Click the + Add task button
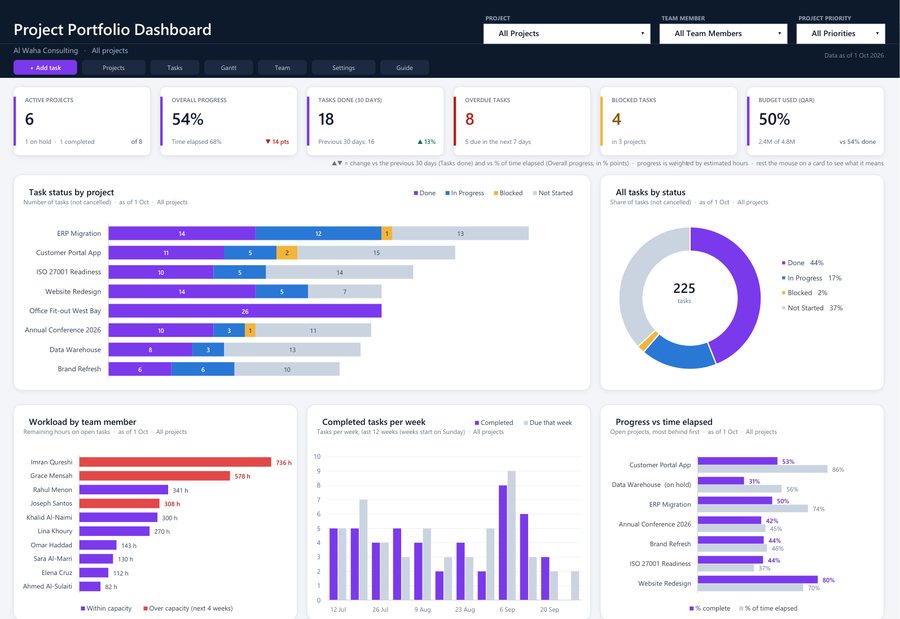Screen dimensions: 900x619 (45, 68)
